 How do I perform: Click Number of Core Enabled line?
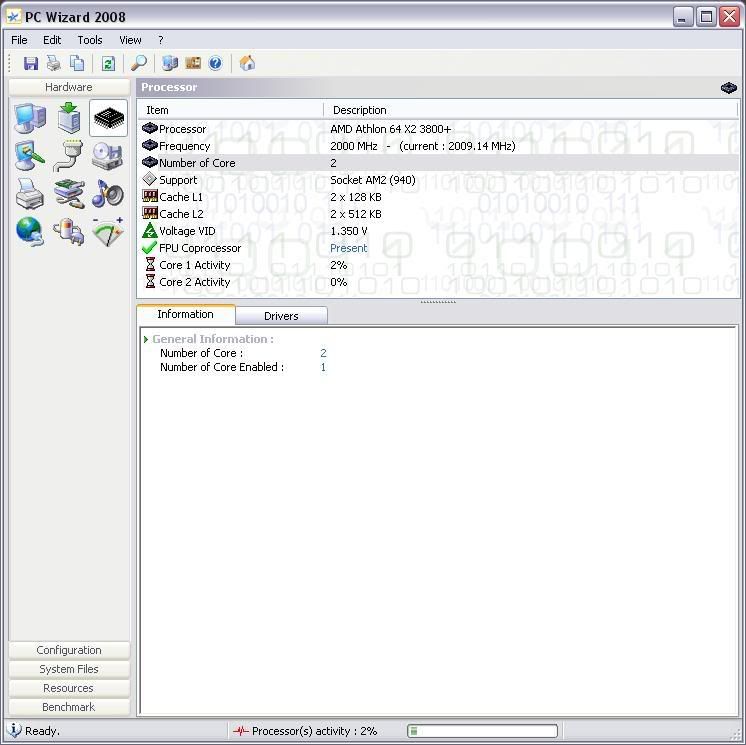243,367
